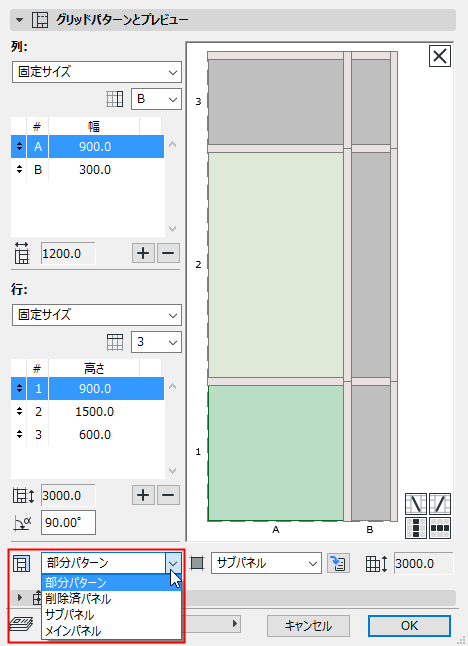The width and height of the screenshot is (468, 646).
Task: Select row 2 with height 1500.0
Action: pyautogui.click(x=87, y=412)
